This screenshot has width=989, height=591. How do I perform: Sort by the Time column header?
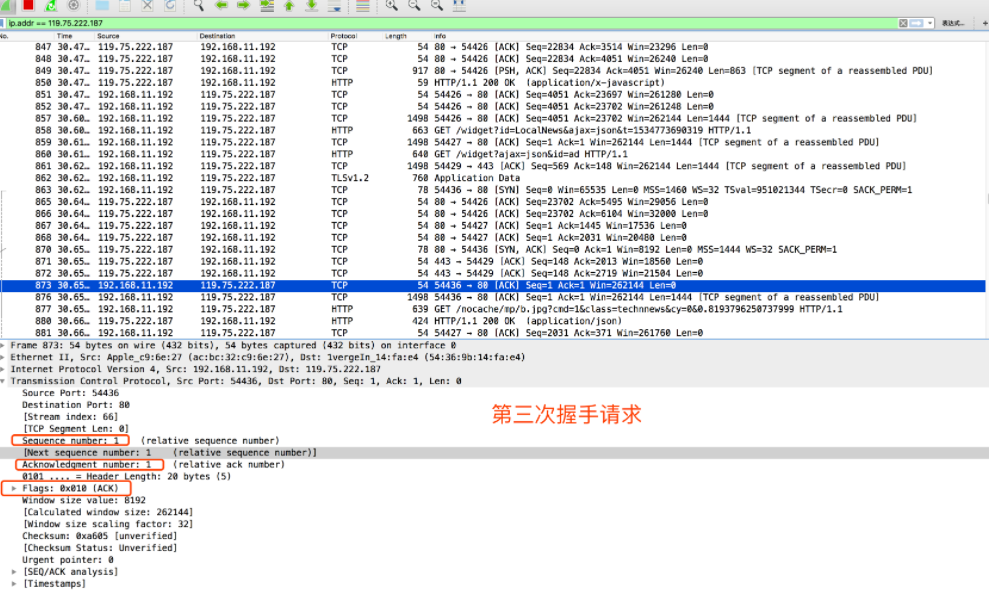74,36
